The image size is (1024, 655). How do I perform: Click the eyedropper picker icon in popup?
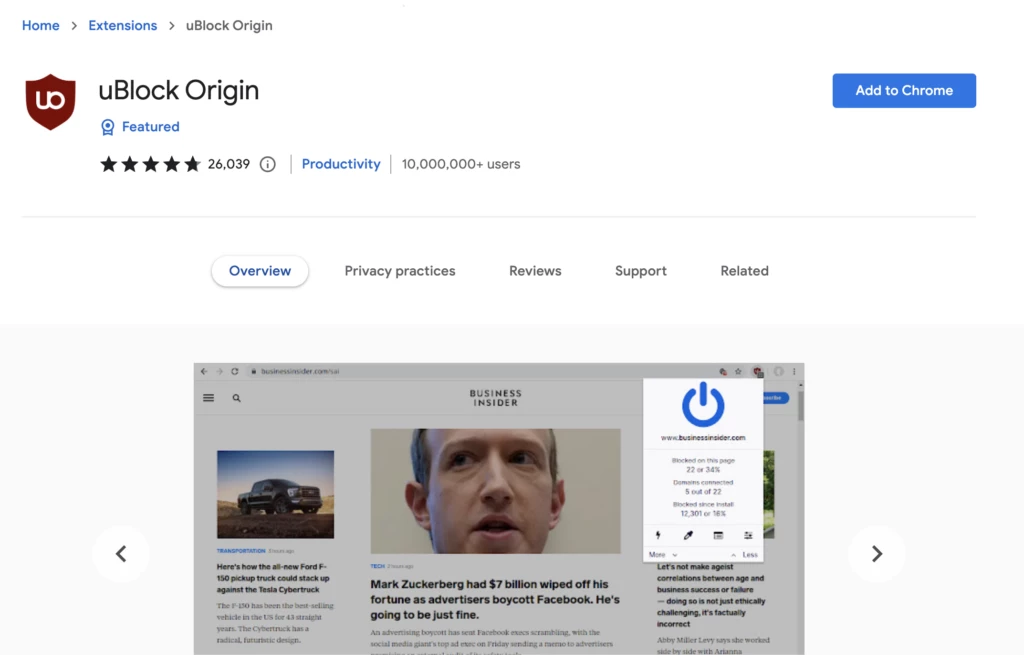(688, 535)
